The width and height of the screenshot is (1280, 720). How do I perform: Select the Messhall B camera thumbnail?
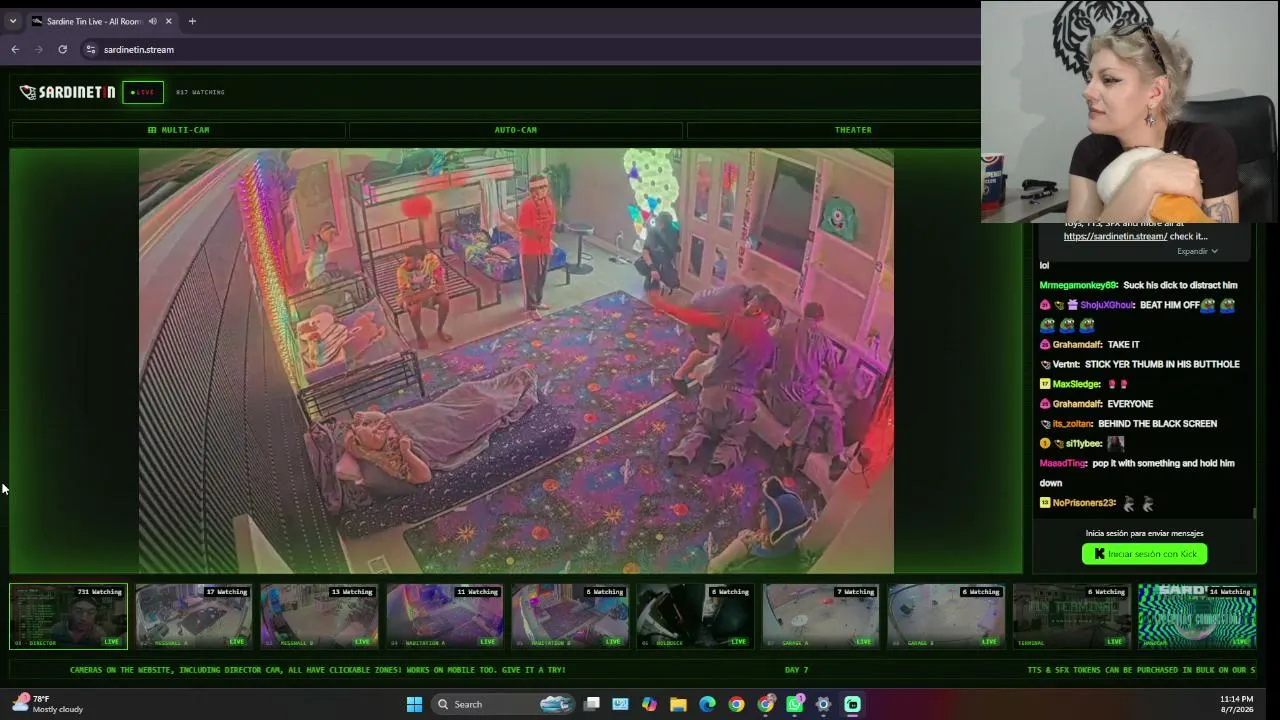pos(319,616)
